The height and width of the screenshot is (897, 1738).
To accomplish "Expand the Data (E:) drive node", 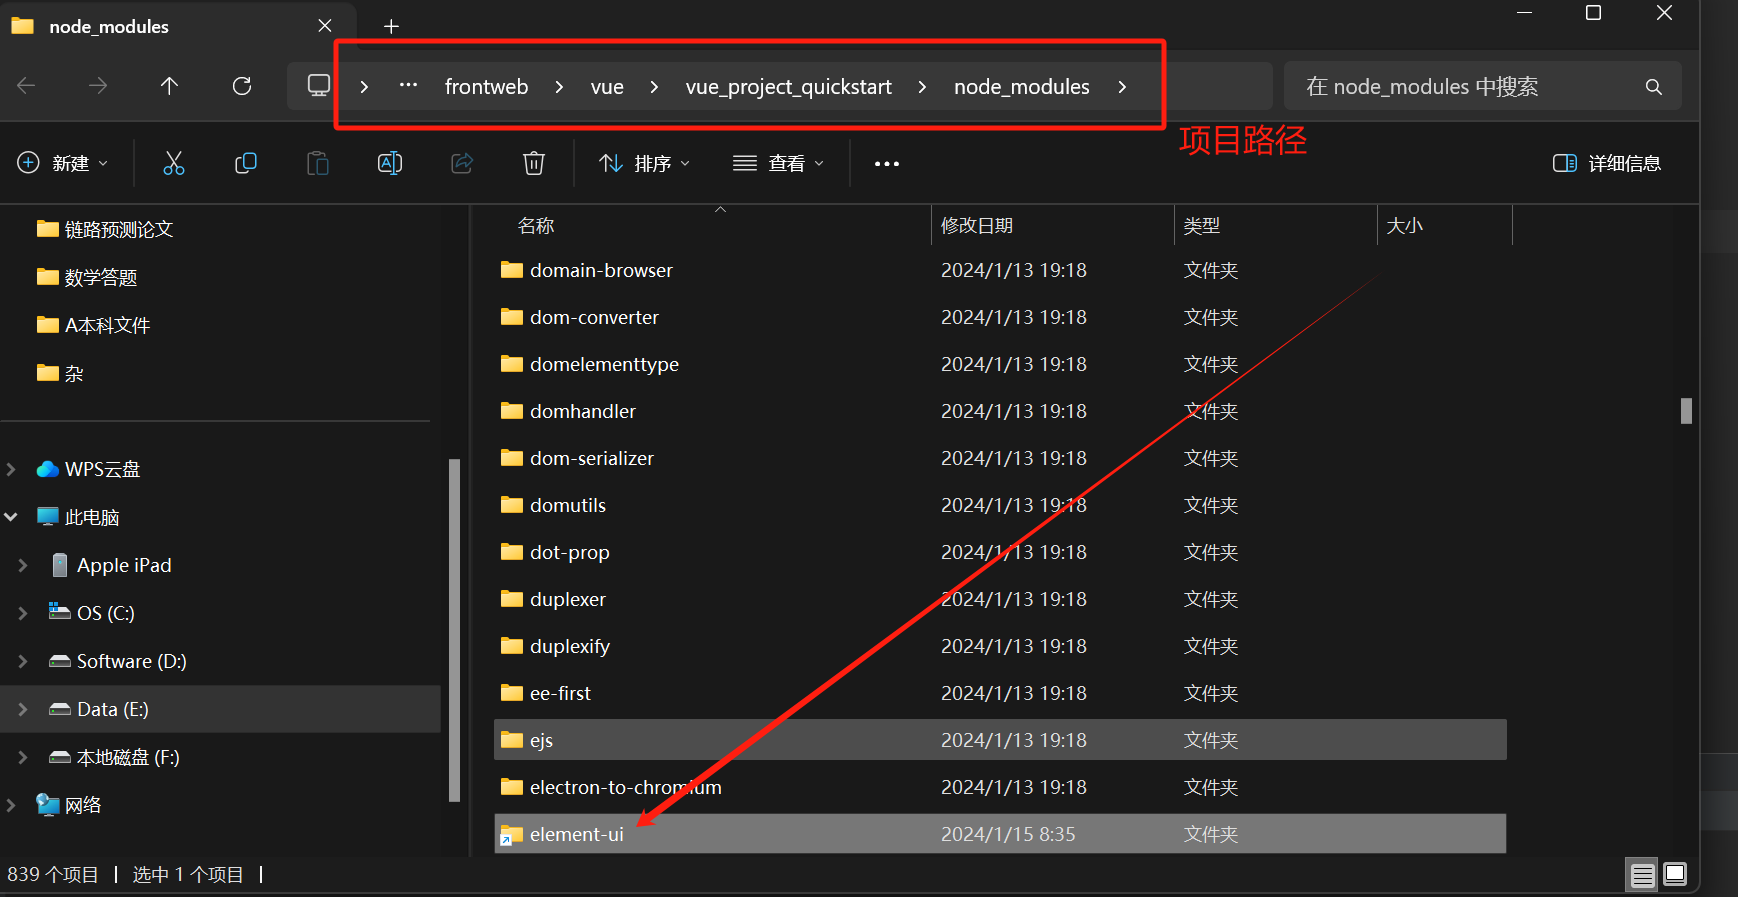I will pyautogui.click(x=23, y=709).
